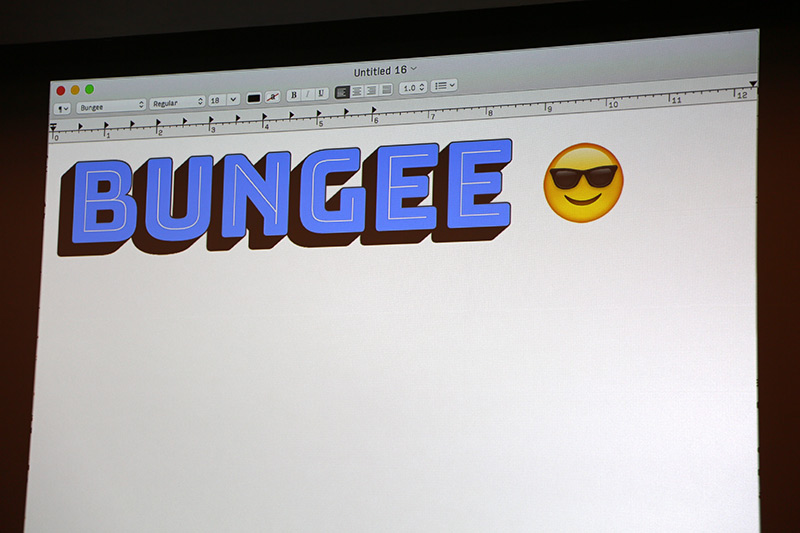Open the Regular typeface dropdown

[x=177, y=103]
